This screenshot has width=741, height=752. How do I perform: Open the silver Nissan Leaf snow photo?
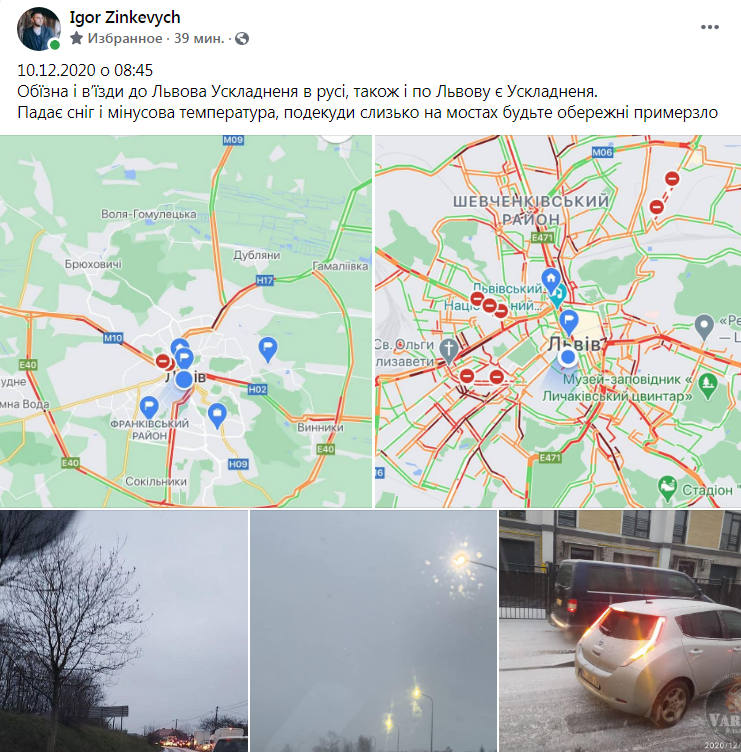(620, 631)
